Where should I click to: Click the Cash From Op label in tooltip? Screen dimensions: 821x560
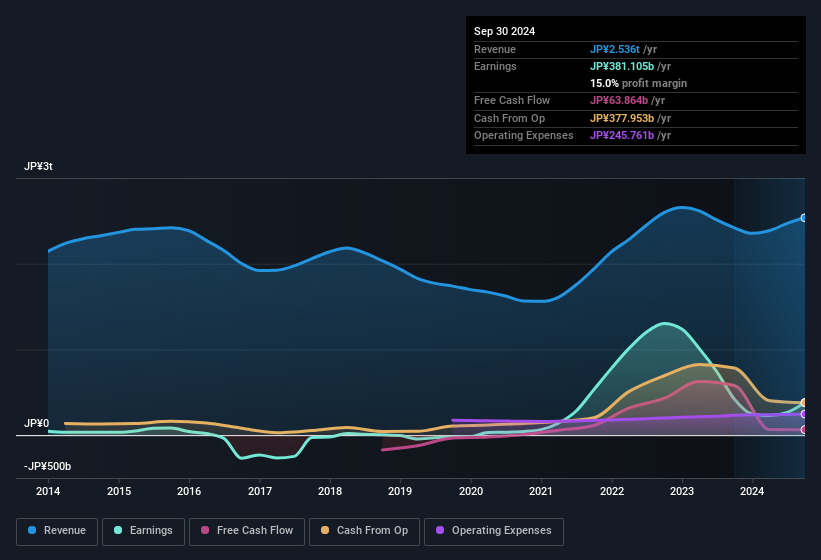point(509,118)
